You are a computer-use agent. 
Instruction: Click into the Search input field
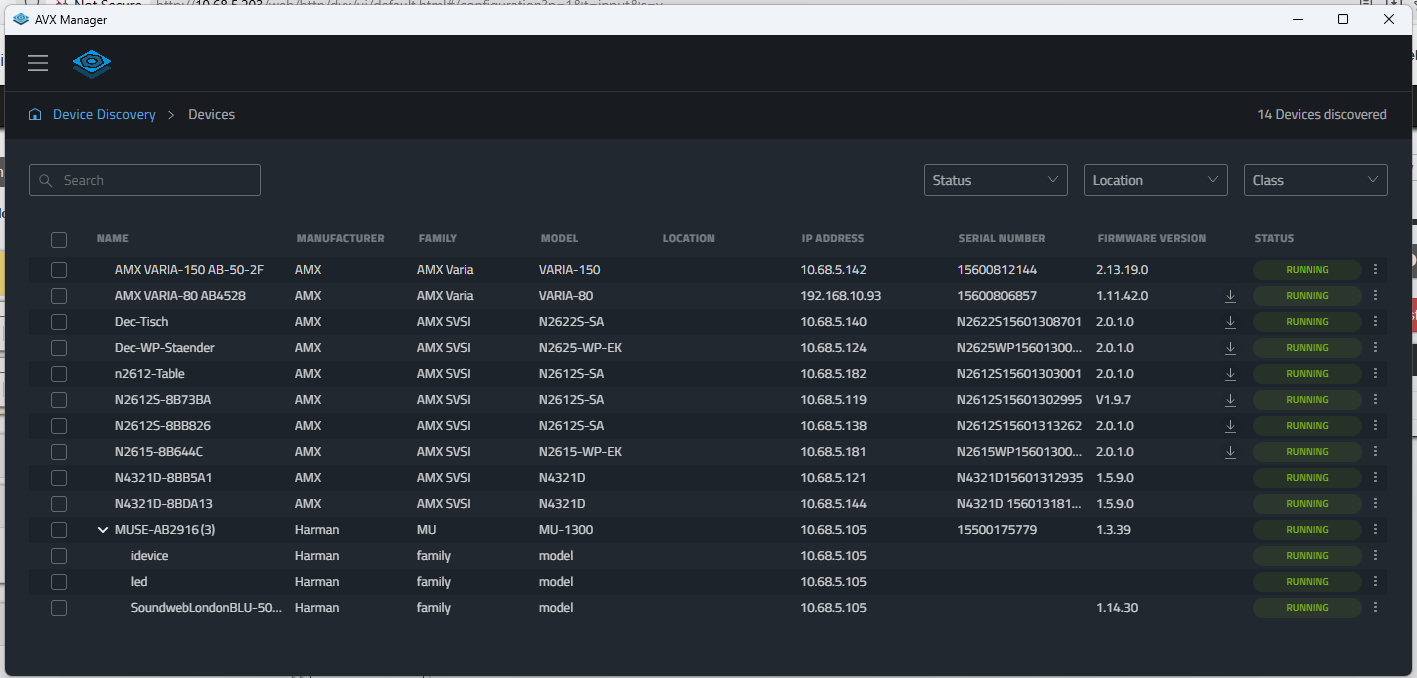click(x=145, y=180)
